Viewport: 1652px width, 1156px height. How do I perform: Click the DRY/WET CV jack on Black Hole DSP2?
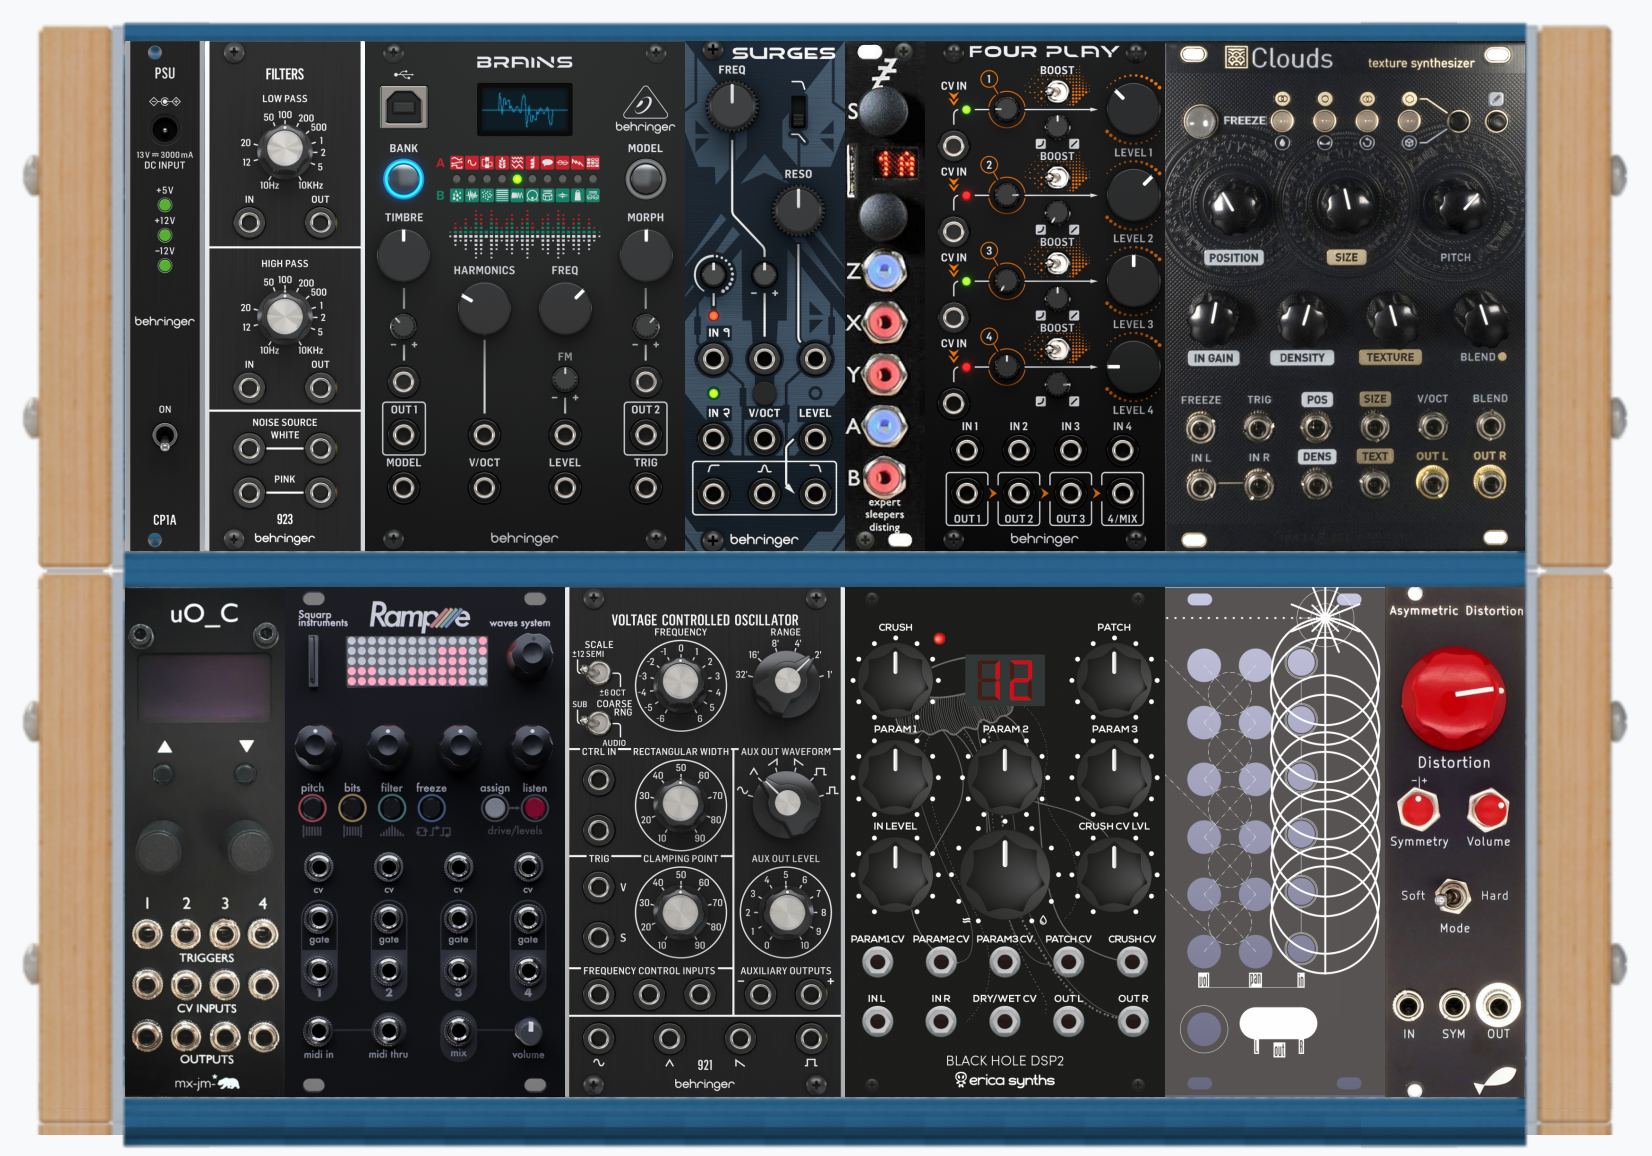click(1004, 1021)
